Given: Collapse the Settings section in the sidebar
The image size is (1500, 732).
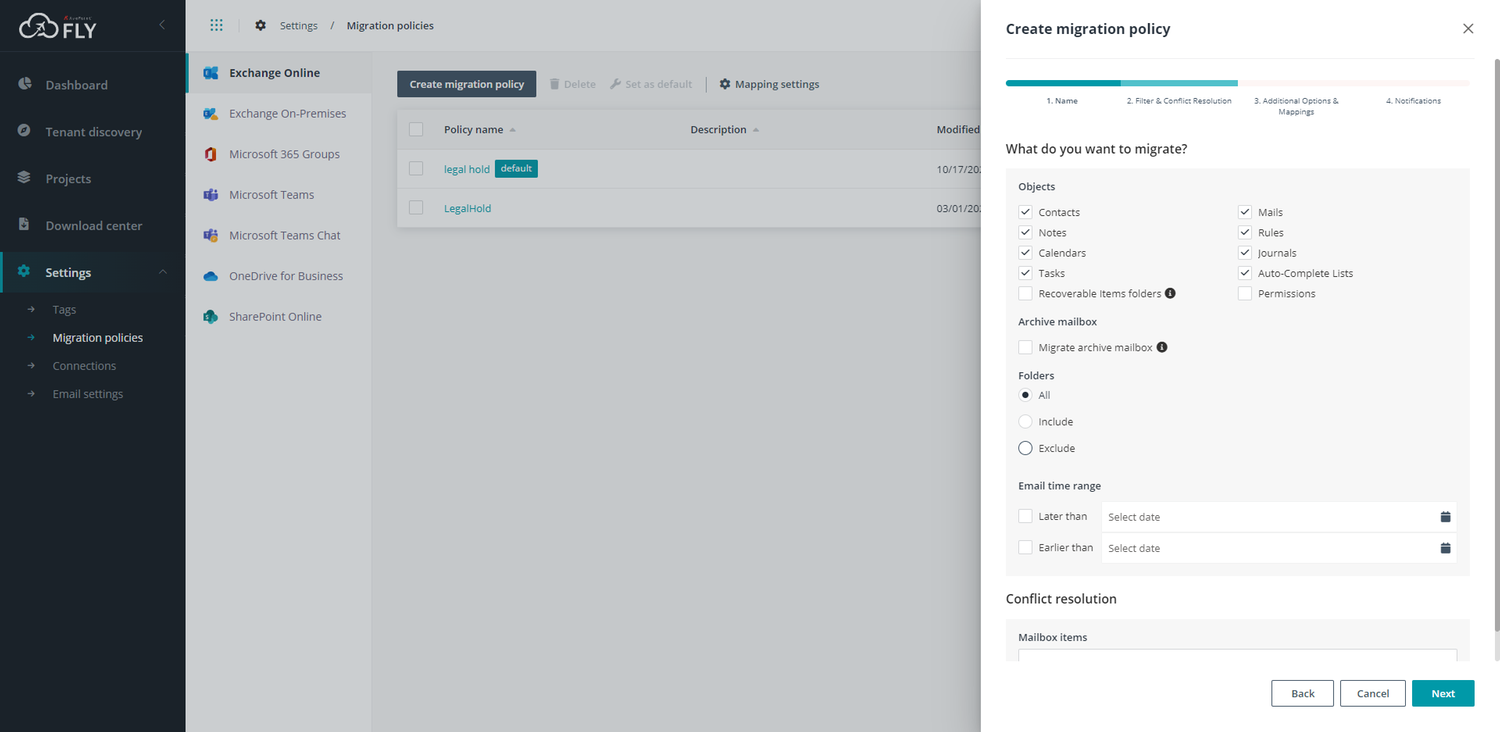Looking at the screenshot, I should pyautogui.click(x=160, y=271).
